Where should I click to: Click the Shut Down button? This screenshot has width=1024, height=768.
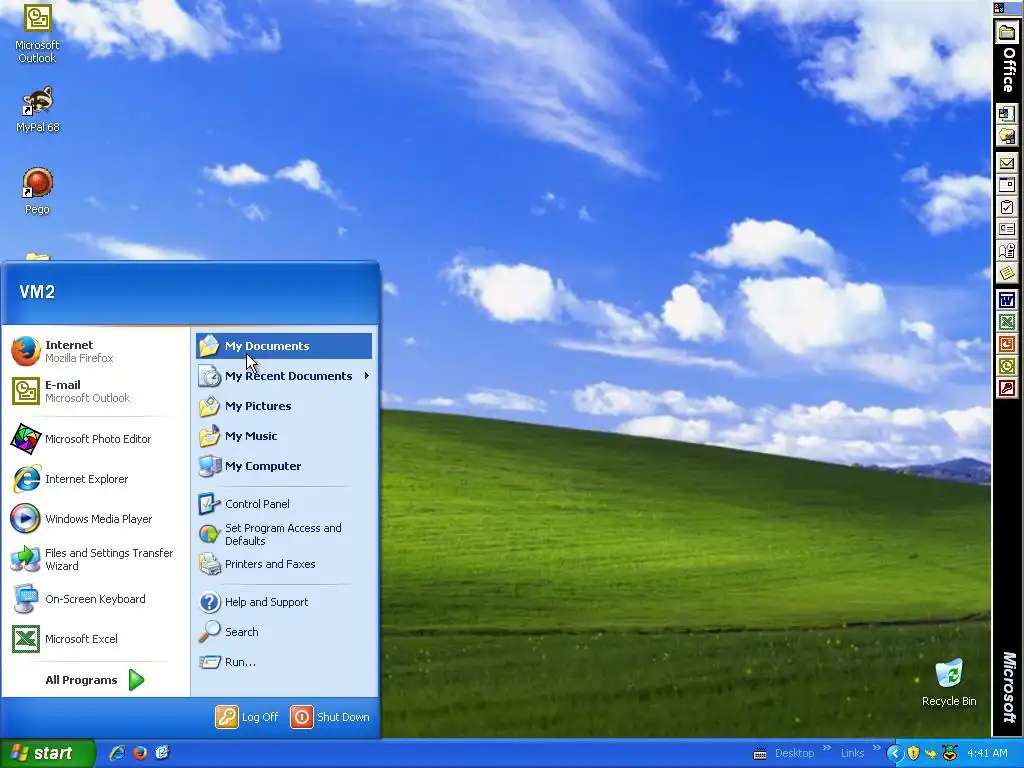330,717
